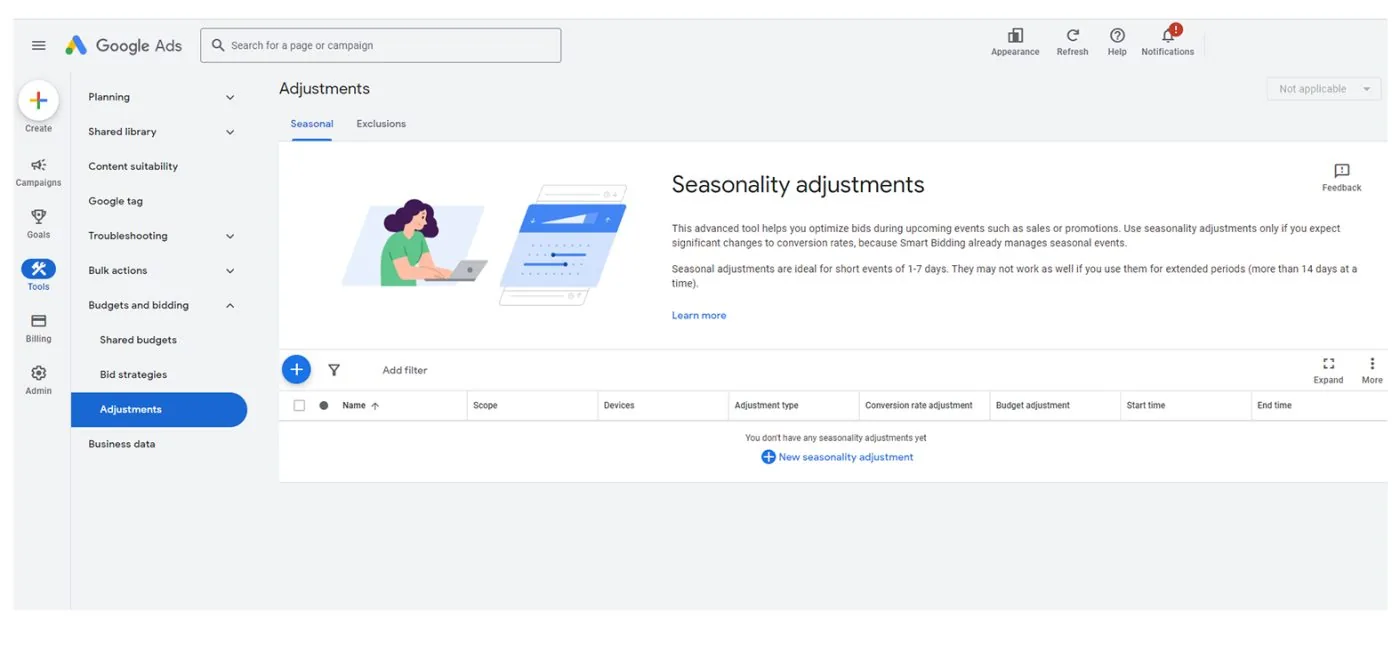Tick the select-all checkbox in table header
Viewport: 1400px width, 667px height.
(299, 406)
